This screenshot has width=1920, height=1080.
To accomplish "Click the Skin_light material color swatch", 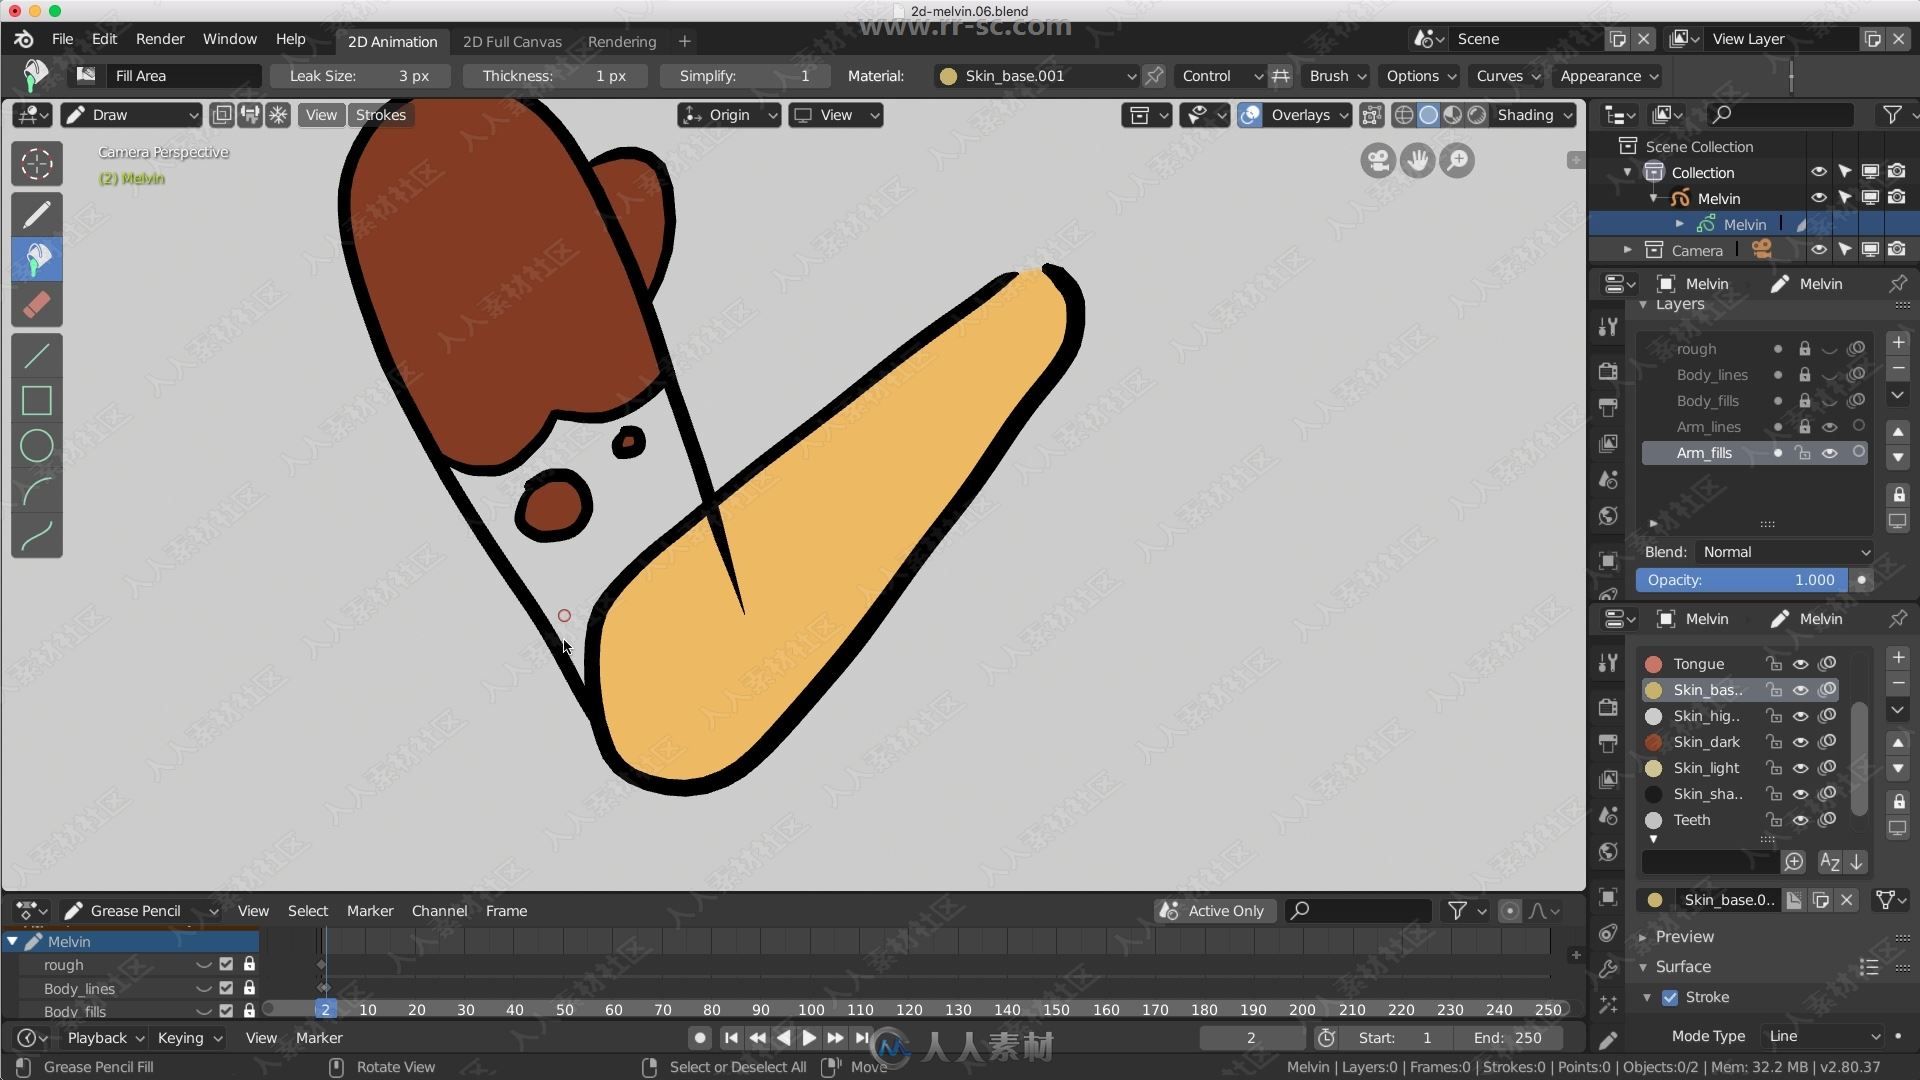I will 1654,768.
